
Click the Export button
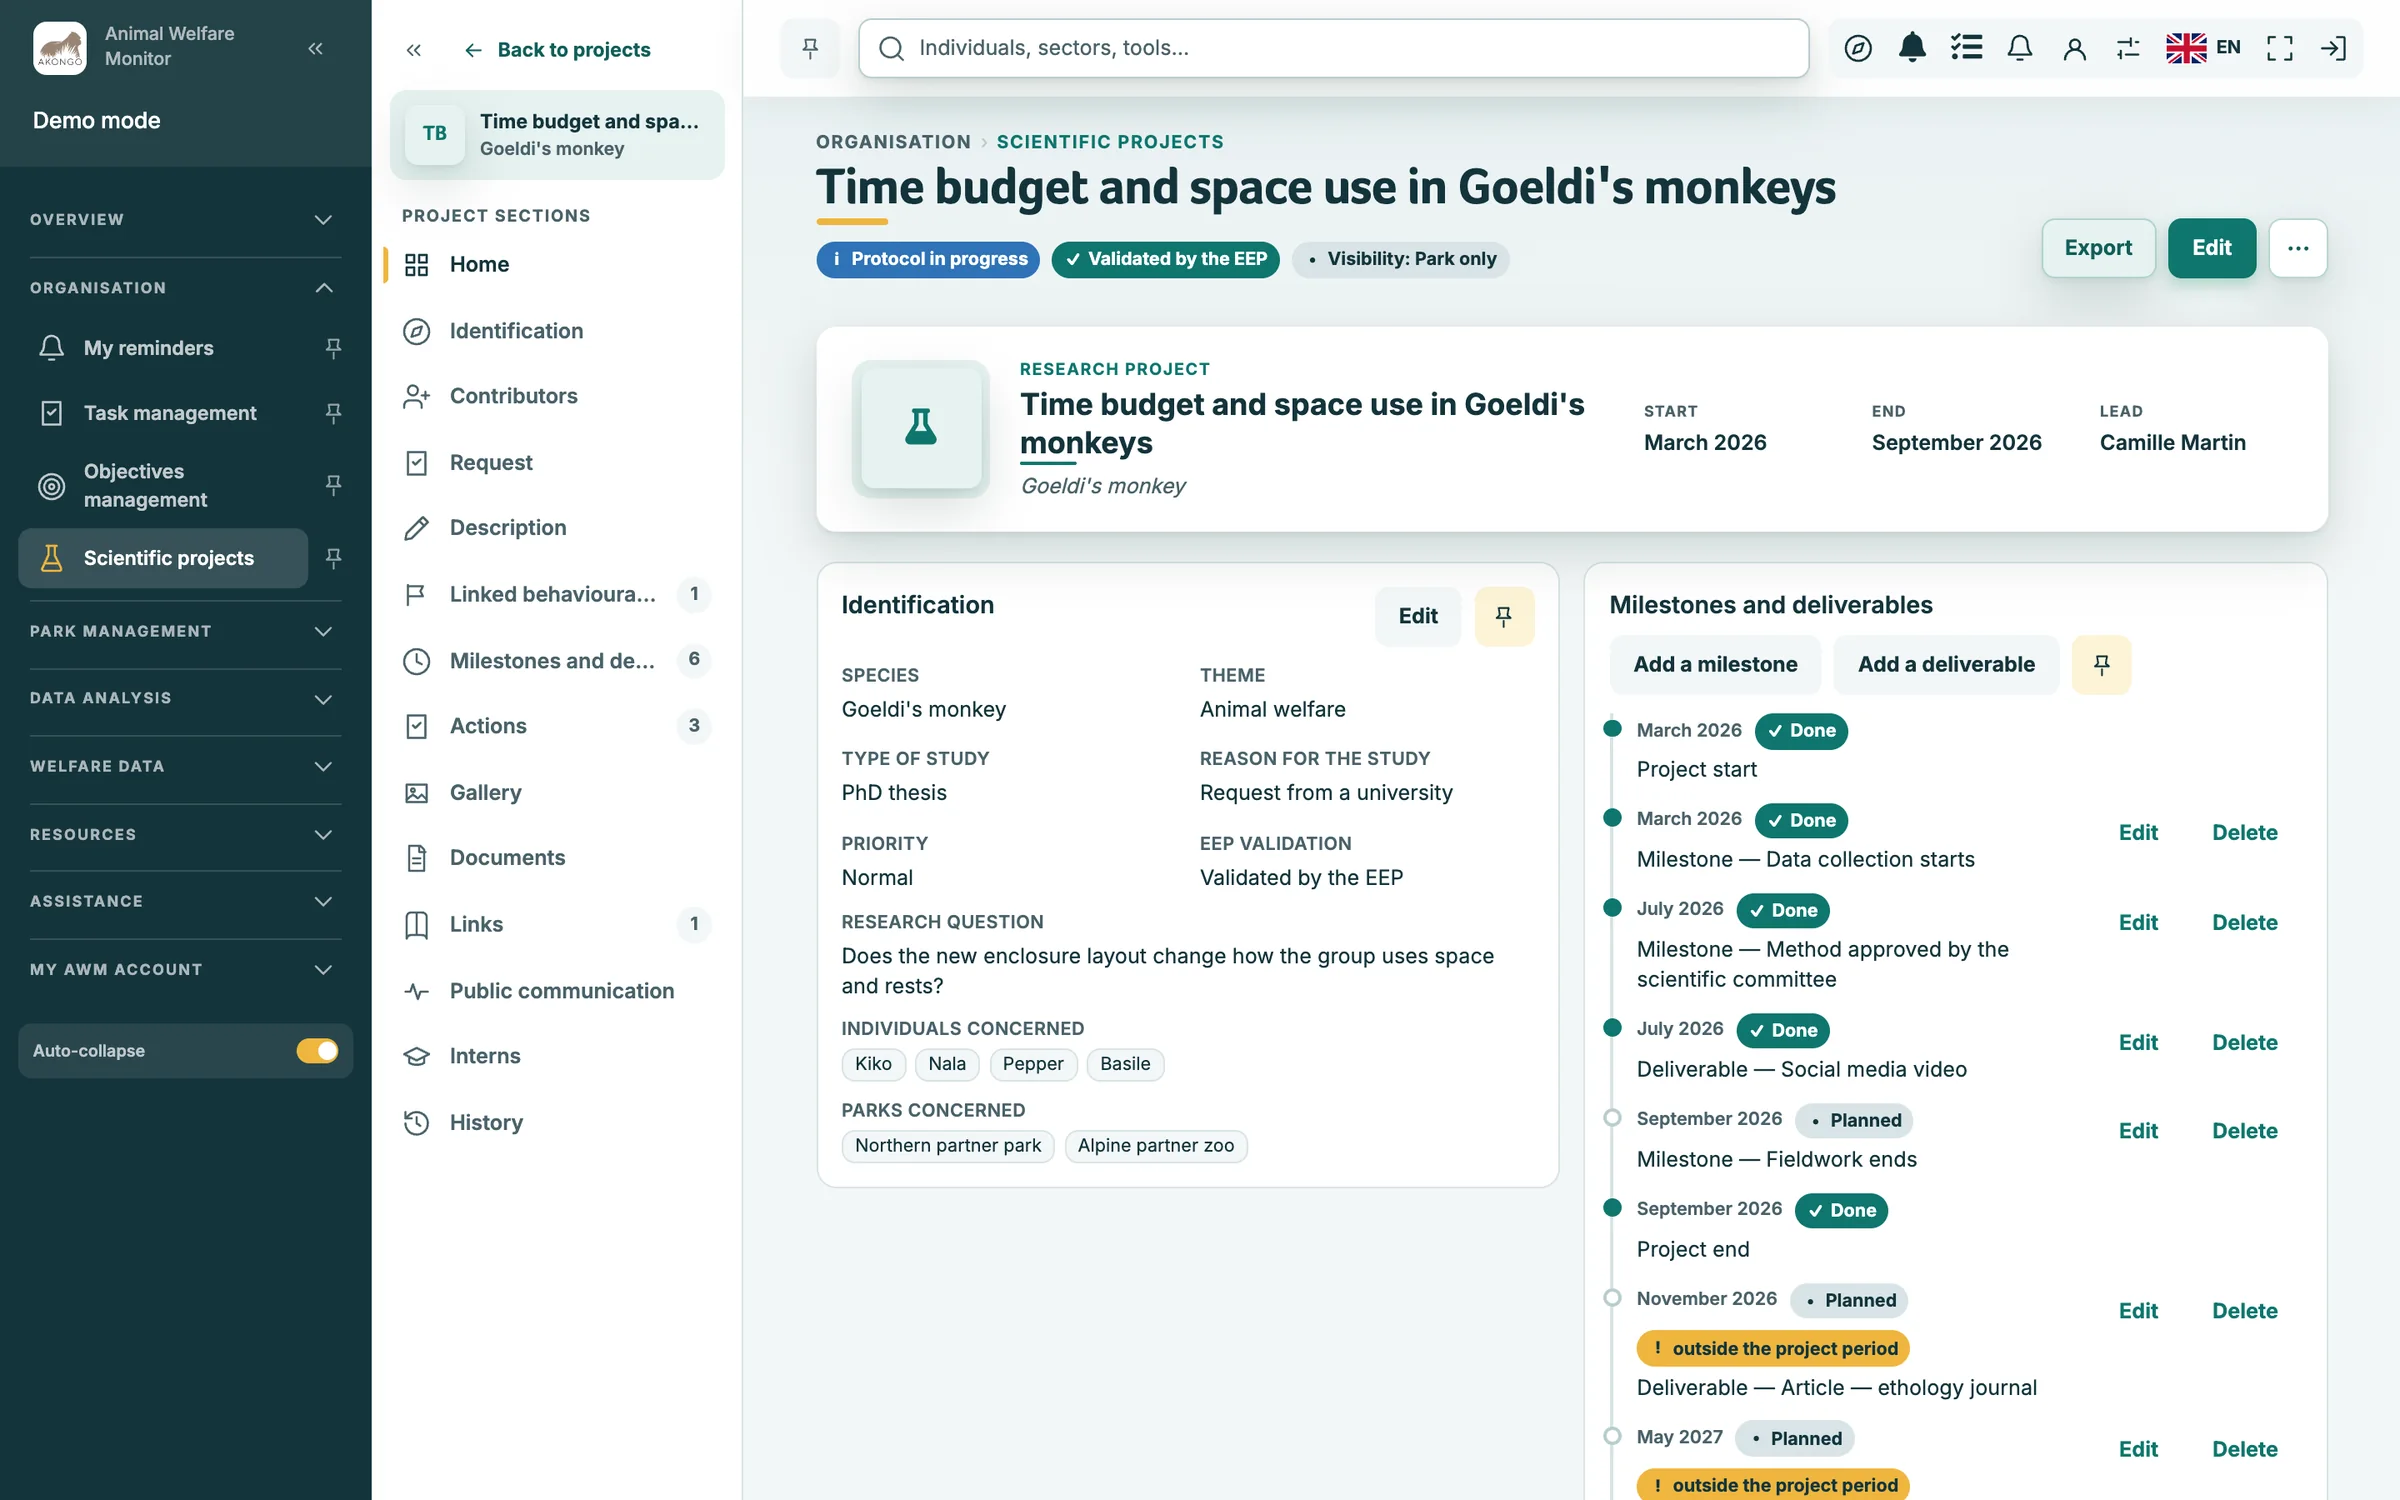(x=2098, y=248)
